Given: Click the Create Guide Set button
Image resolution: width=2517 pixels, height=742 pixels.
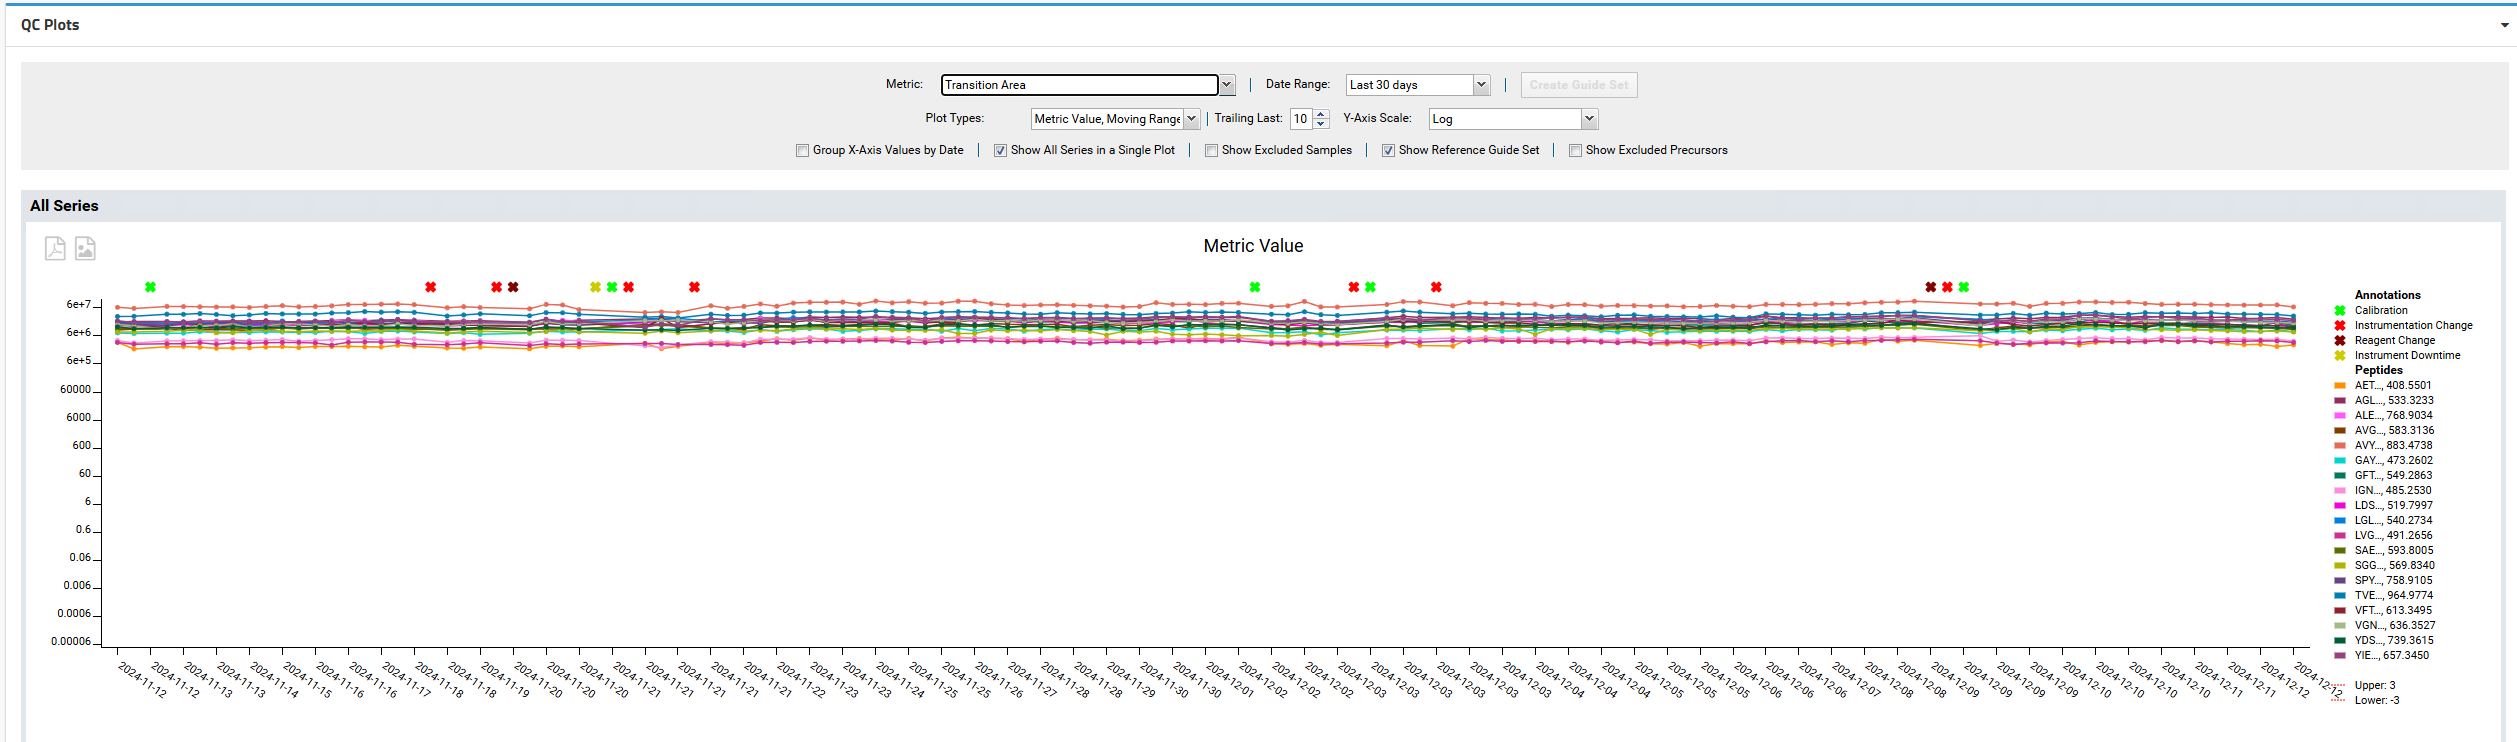Looking at the screenshot, I should pos(1579,85).
